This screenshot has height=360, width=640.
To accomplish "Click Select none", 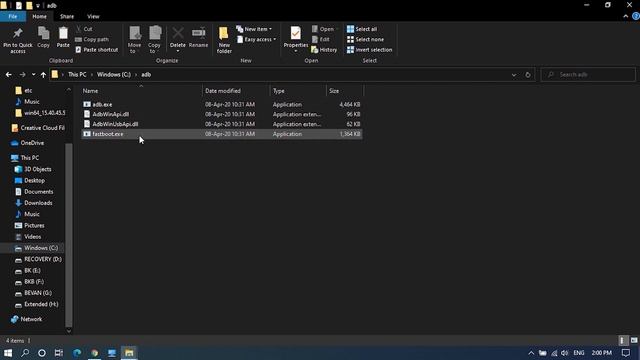I will pos(365,39).
